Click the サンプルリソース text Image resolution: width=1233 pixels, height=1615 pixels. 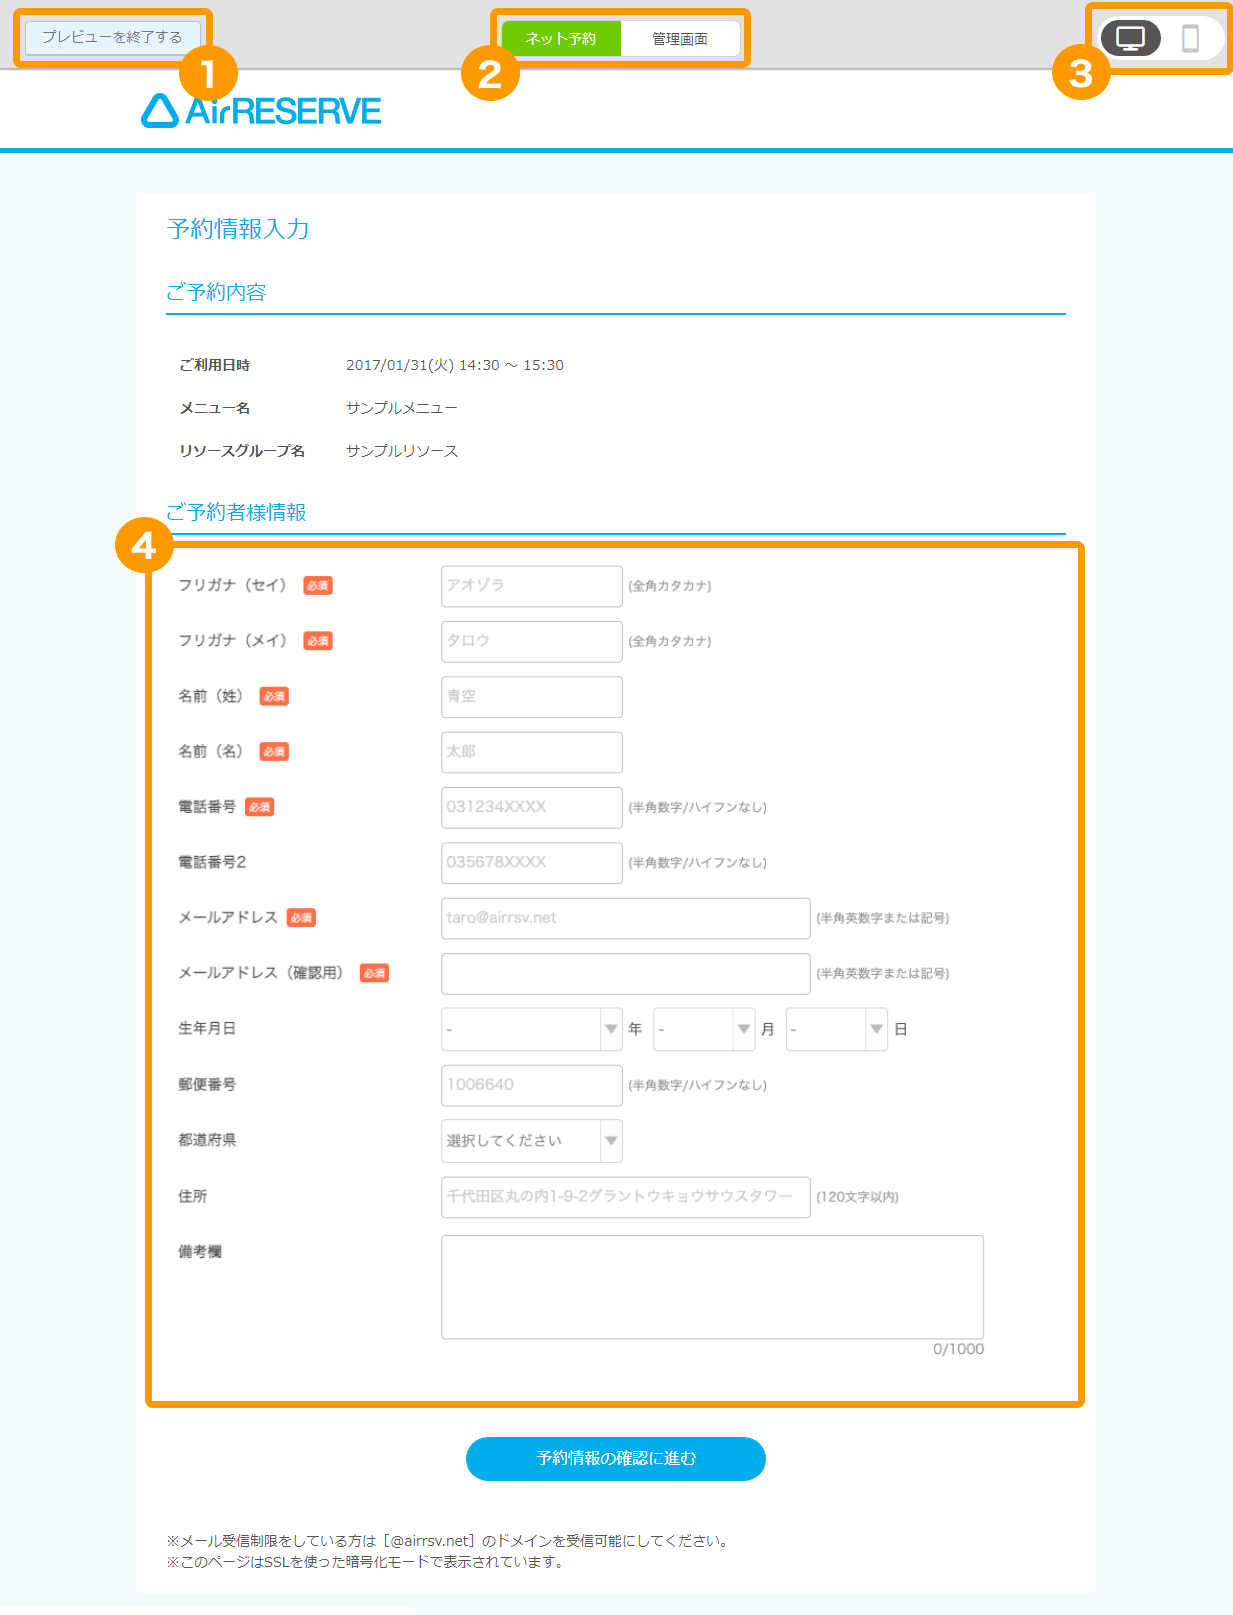click(402, 451)
